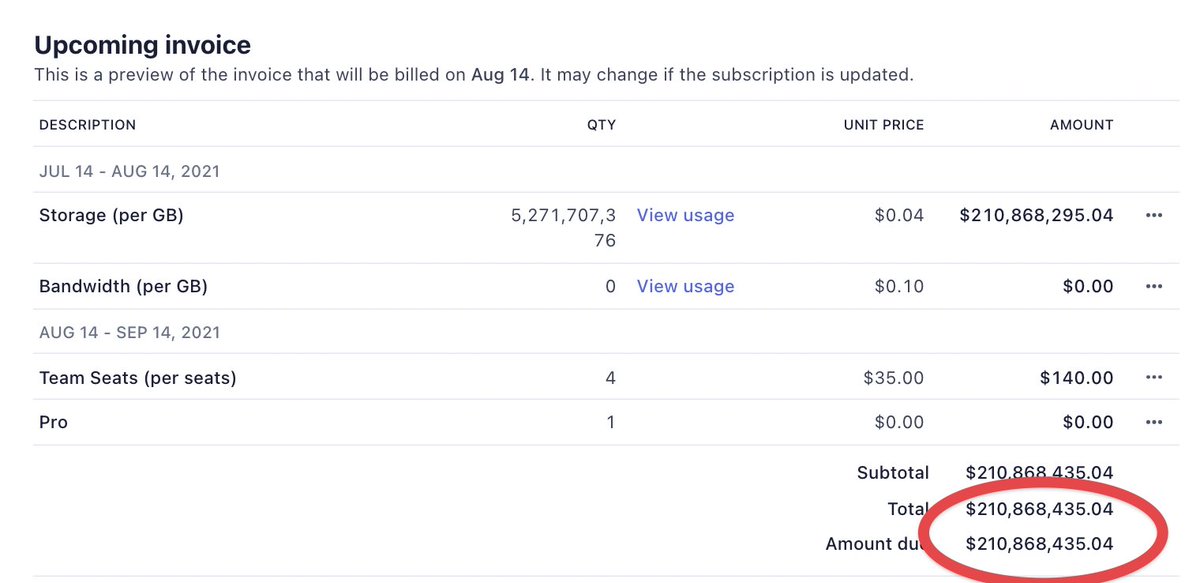
Task: View usage for Bandwidth (per GB)
Action: pyautogui.click(x=685, y=286)
